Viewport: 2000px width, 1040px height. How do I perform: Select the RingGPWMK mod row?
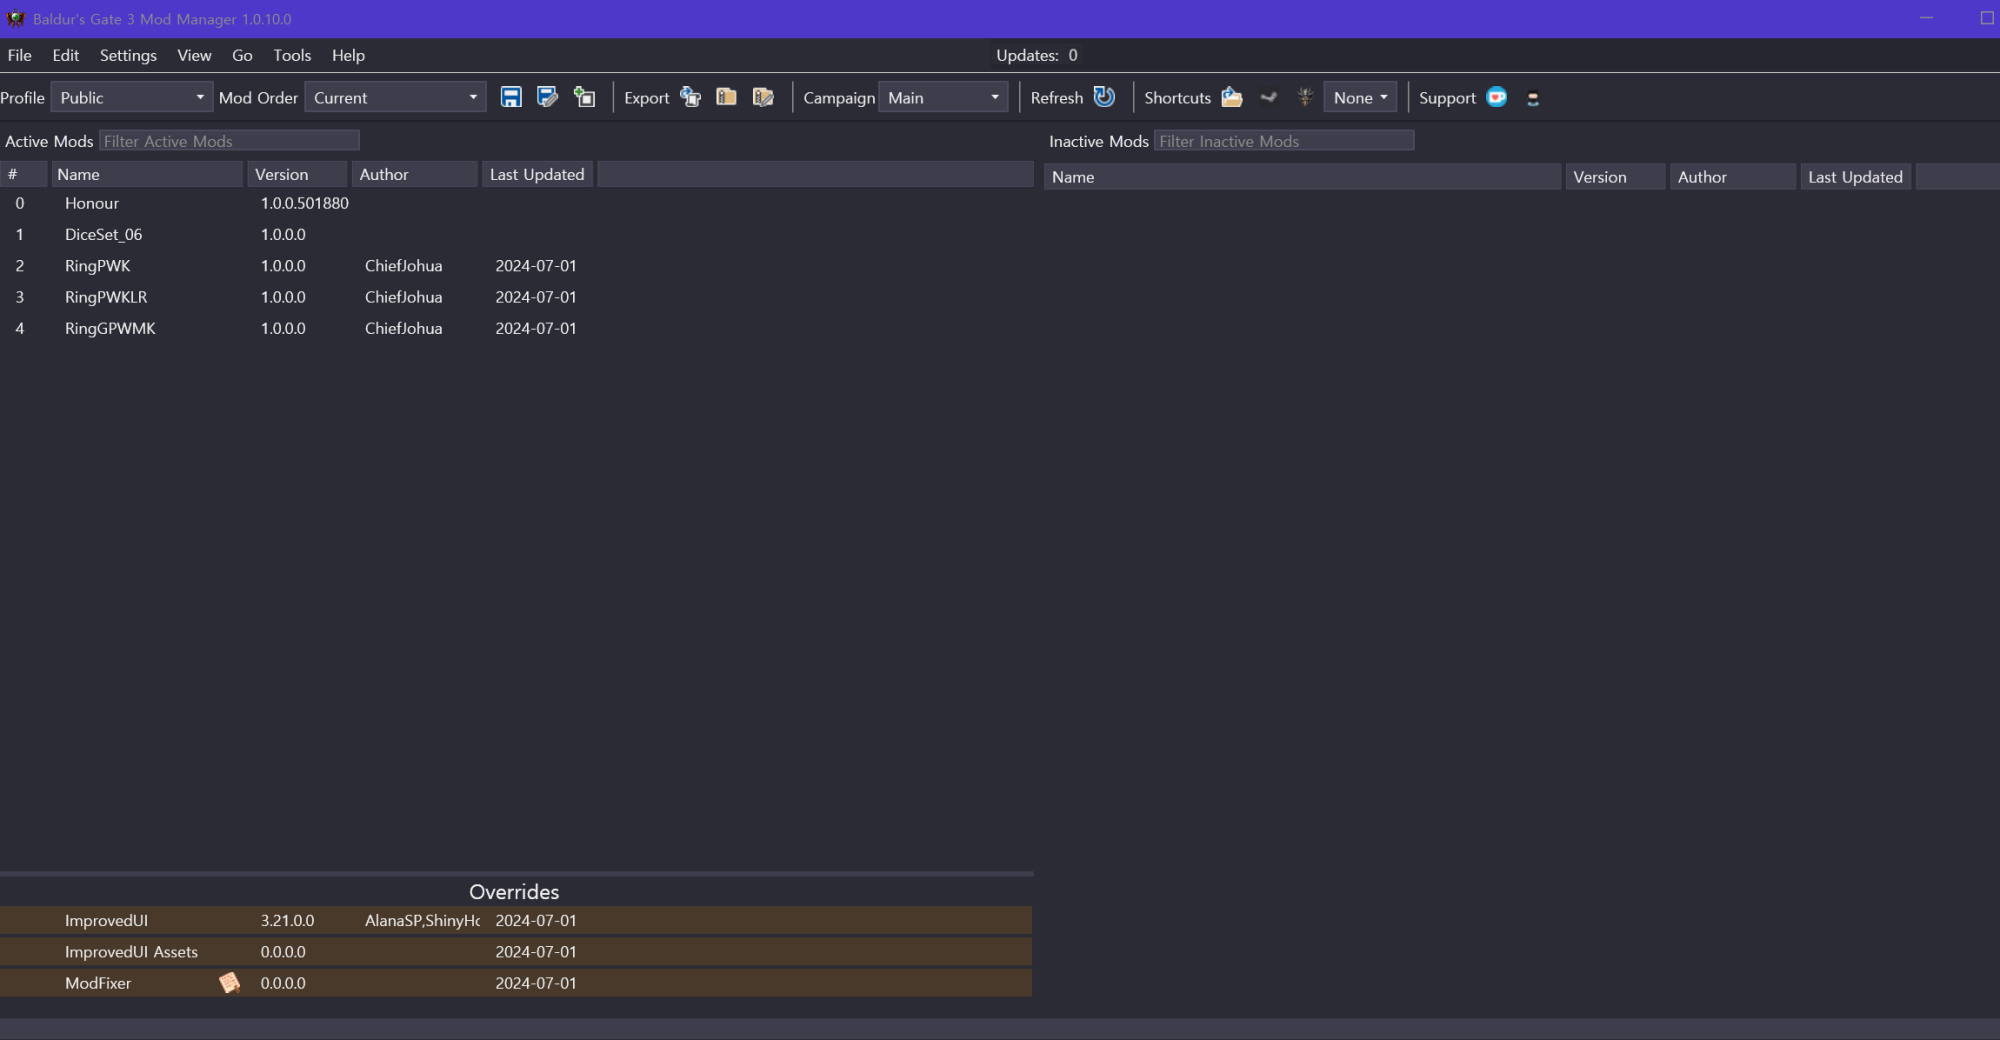point(516,328)
